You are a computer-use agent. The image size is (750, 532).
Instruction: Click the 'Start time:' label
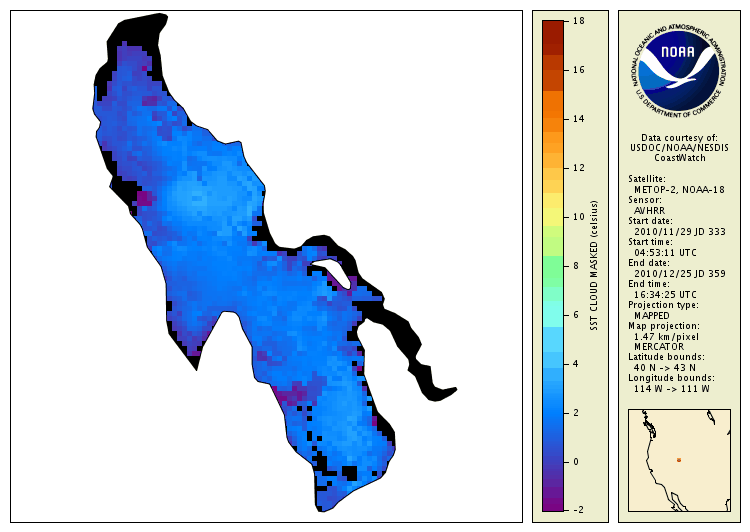pos(650,242)
